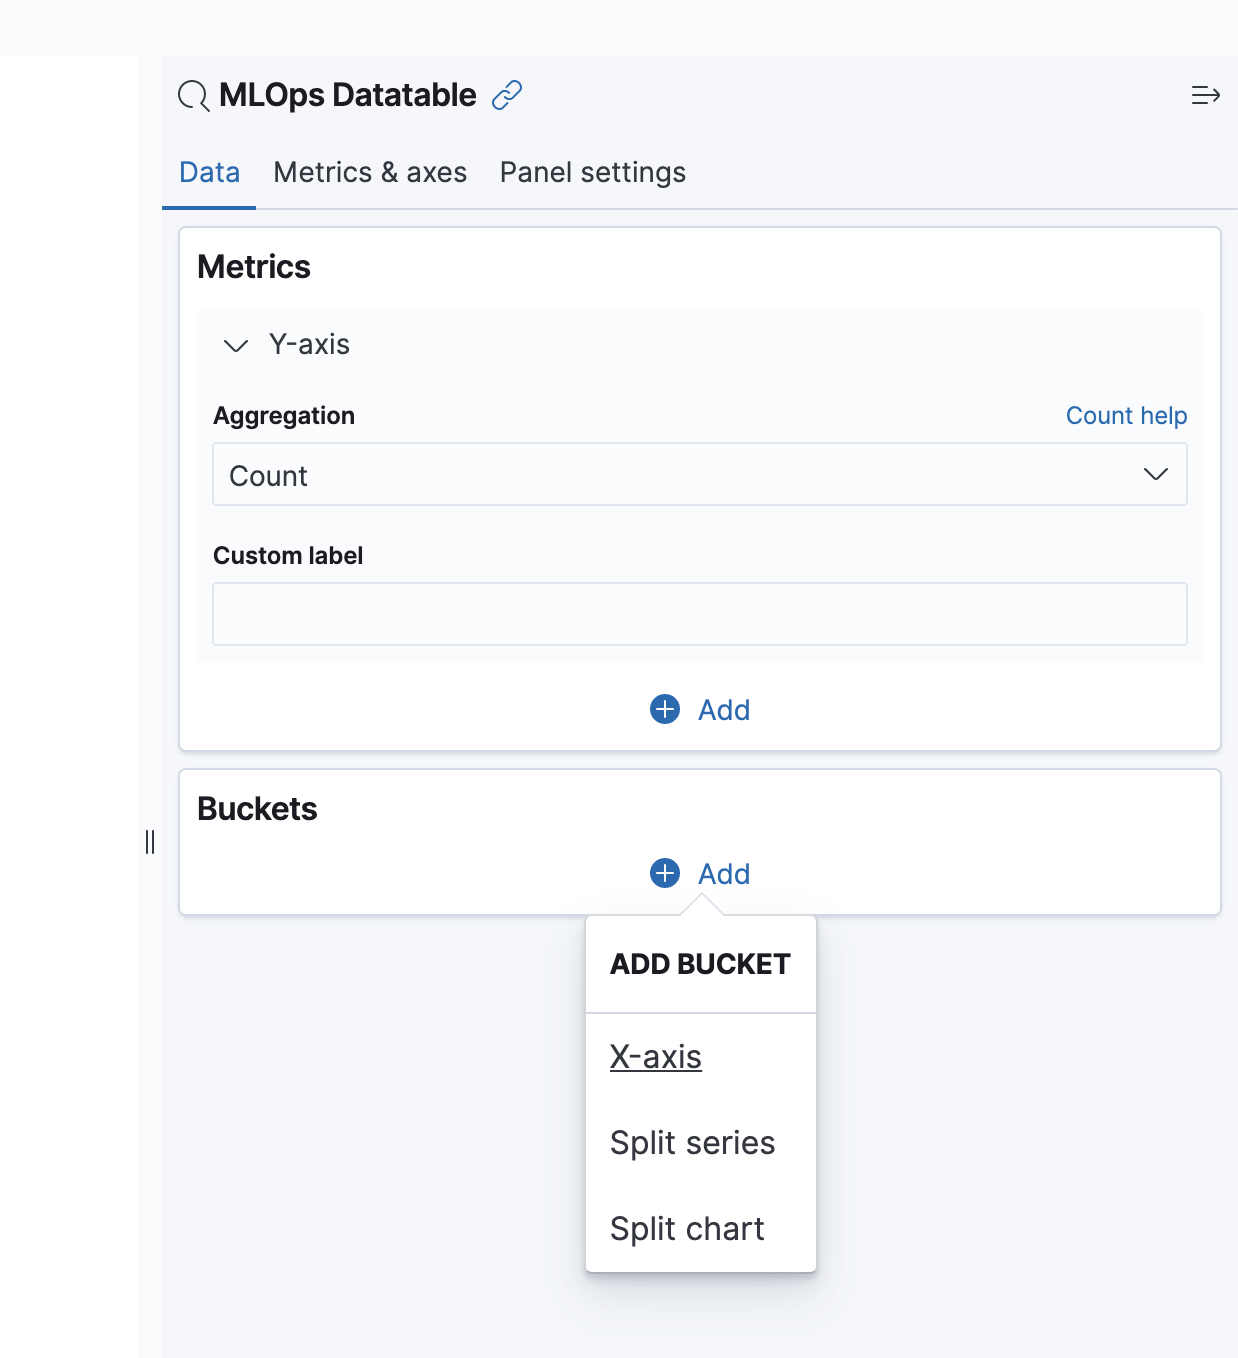Click the plus icon in Metrics section

click(665, 709)
